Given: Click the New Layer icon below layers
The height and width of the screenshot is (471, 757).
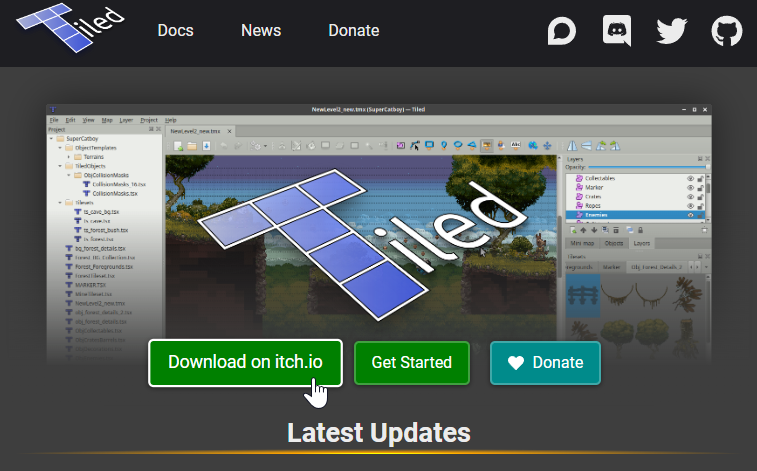Looking at the screenshot, I should (573, 230).
